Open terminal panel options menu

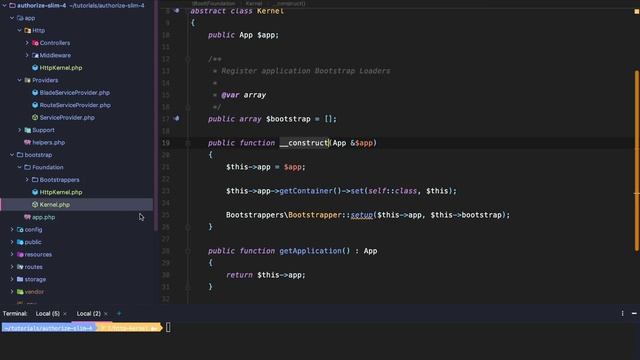[622, 313]
